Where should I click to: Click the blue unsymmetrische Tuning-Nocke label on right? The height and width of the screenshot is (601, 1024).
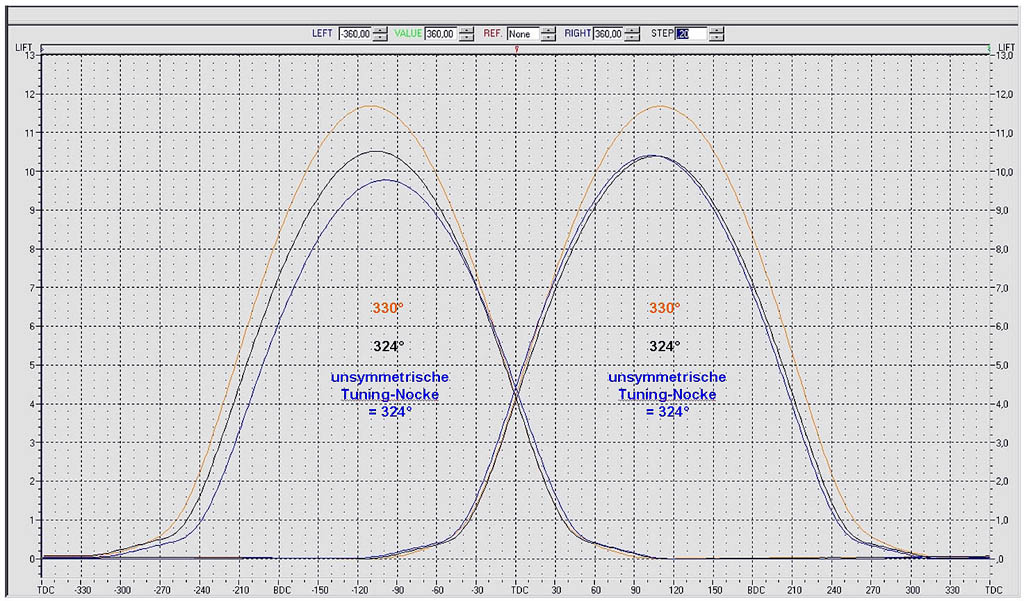pos(666,394)
